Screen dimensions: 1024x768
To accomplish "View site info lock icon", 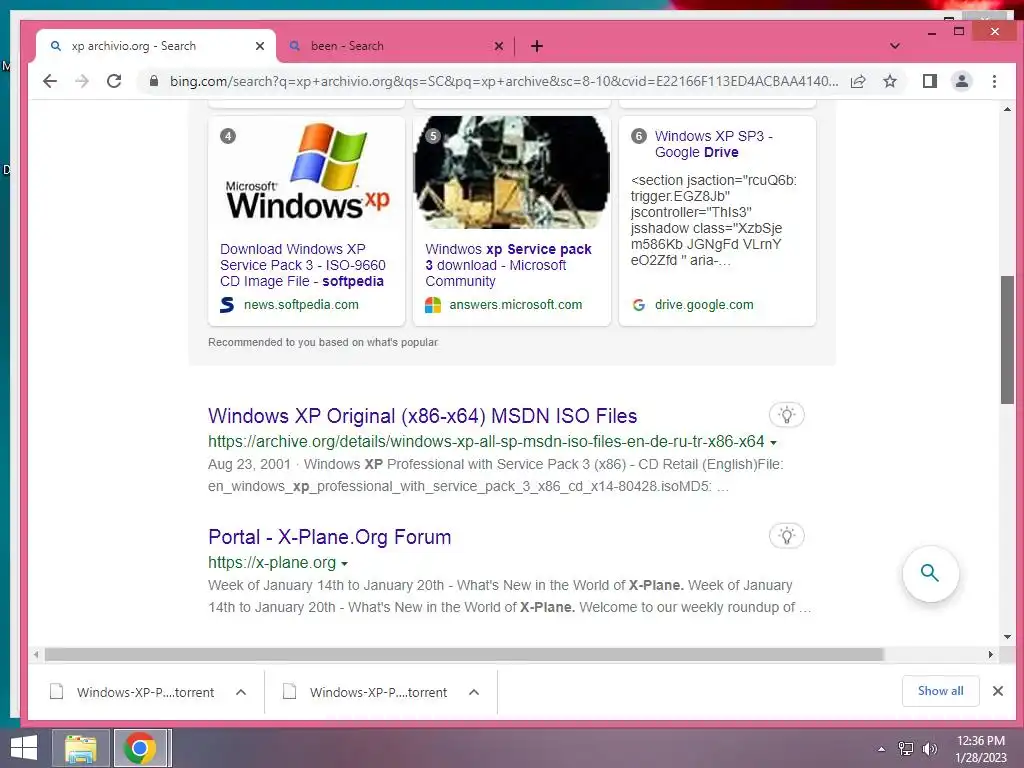I will coord(153,81).
